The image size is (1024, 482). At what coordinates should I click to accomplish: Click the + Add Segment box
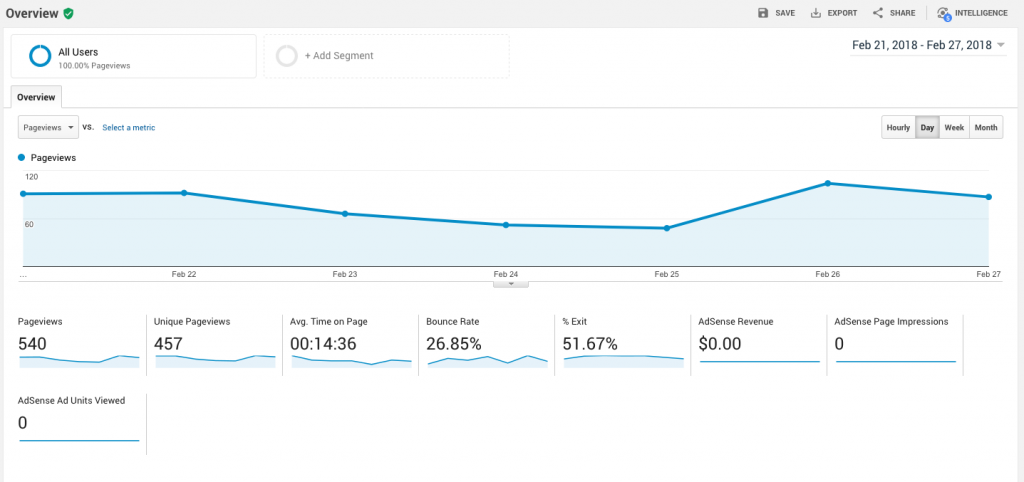385,56
